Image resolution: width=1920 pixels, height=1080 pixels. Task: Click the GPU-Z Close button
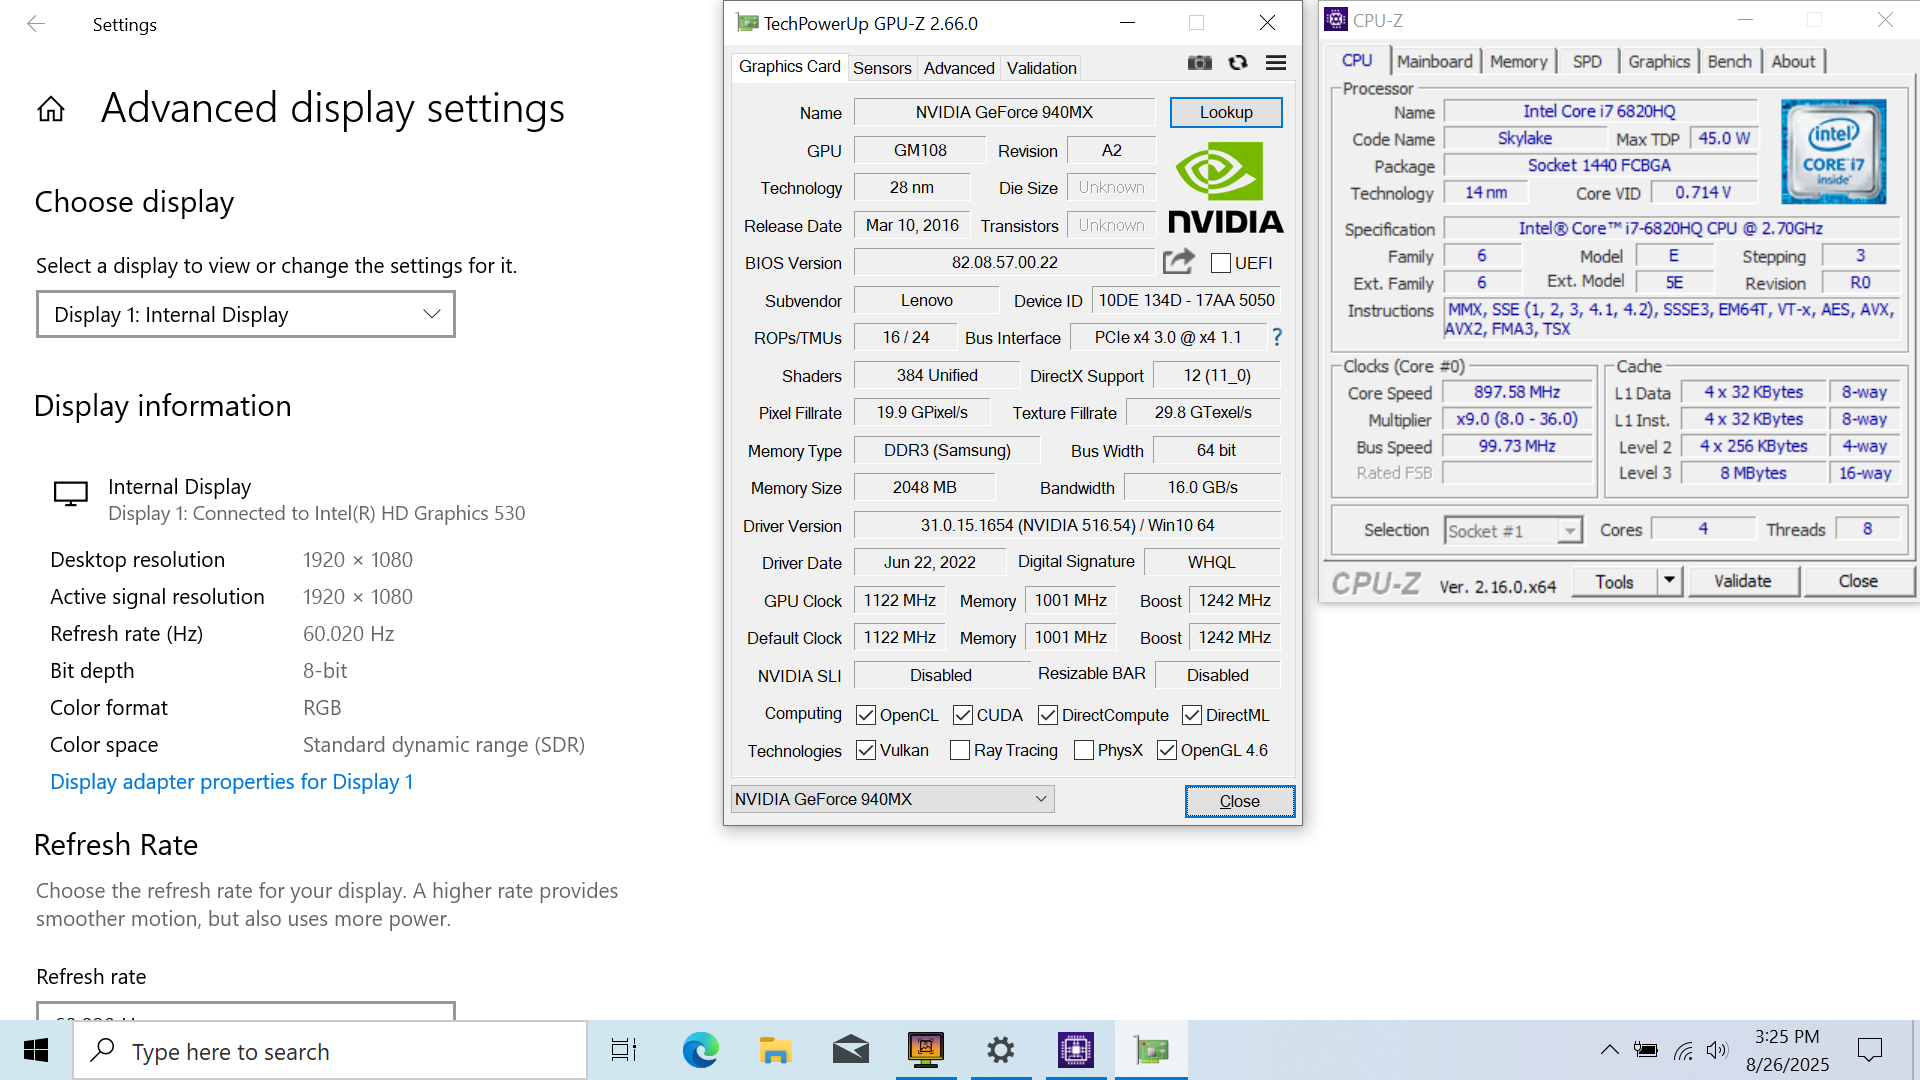click(1239, 801)
